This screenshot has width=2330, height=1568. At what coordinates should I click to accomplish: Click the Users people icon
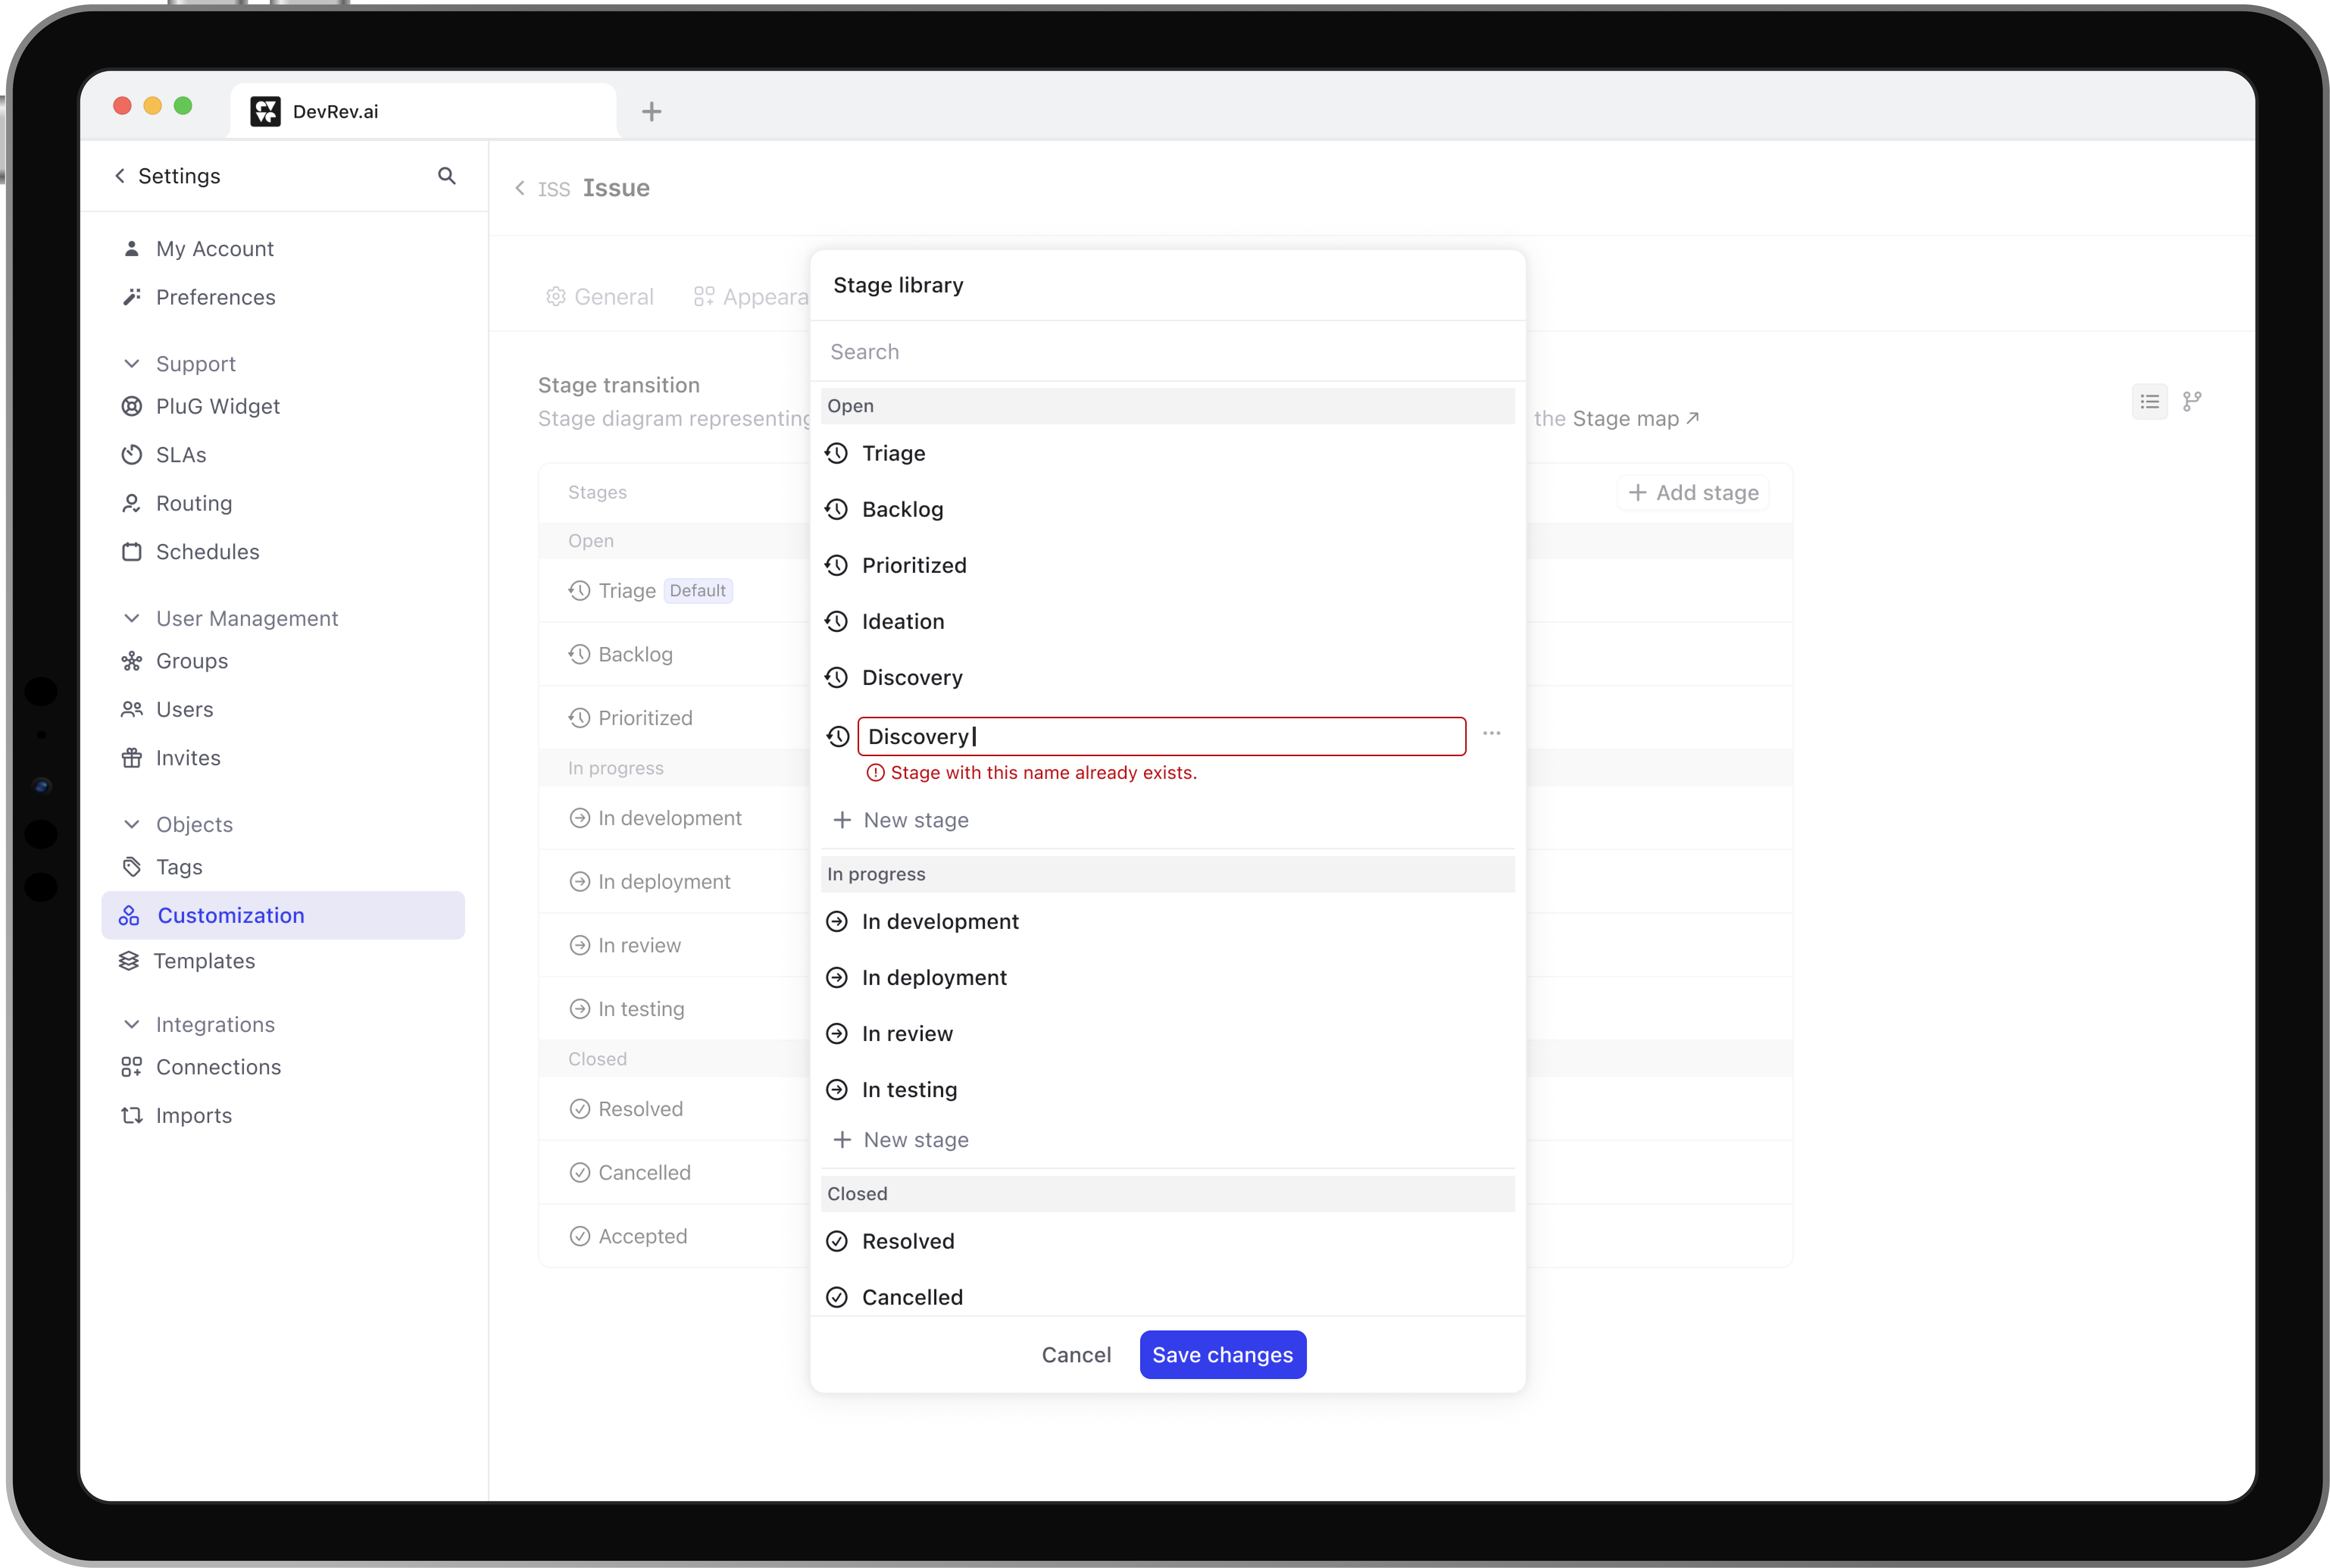[x=131, y=709]
